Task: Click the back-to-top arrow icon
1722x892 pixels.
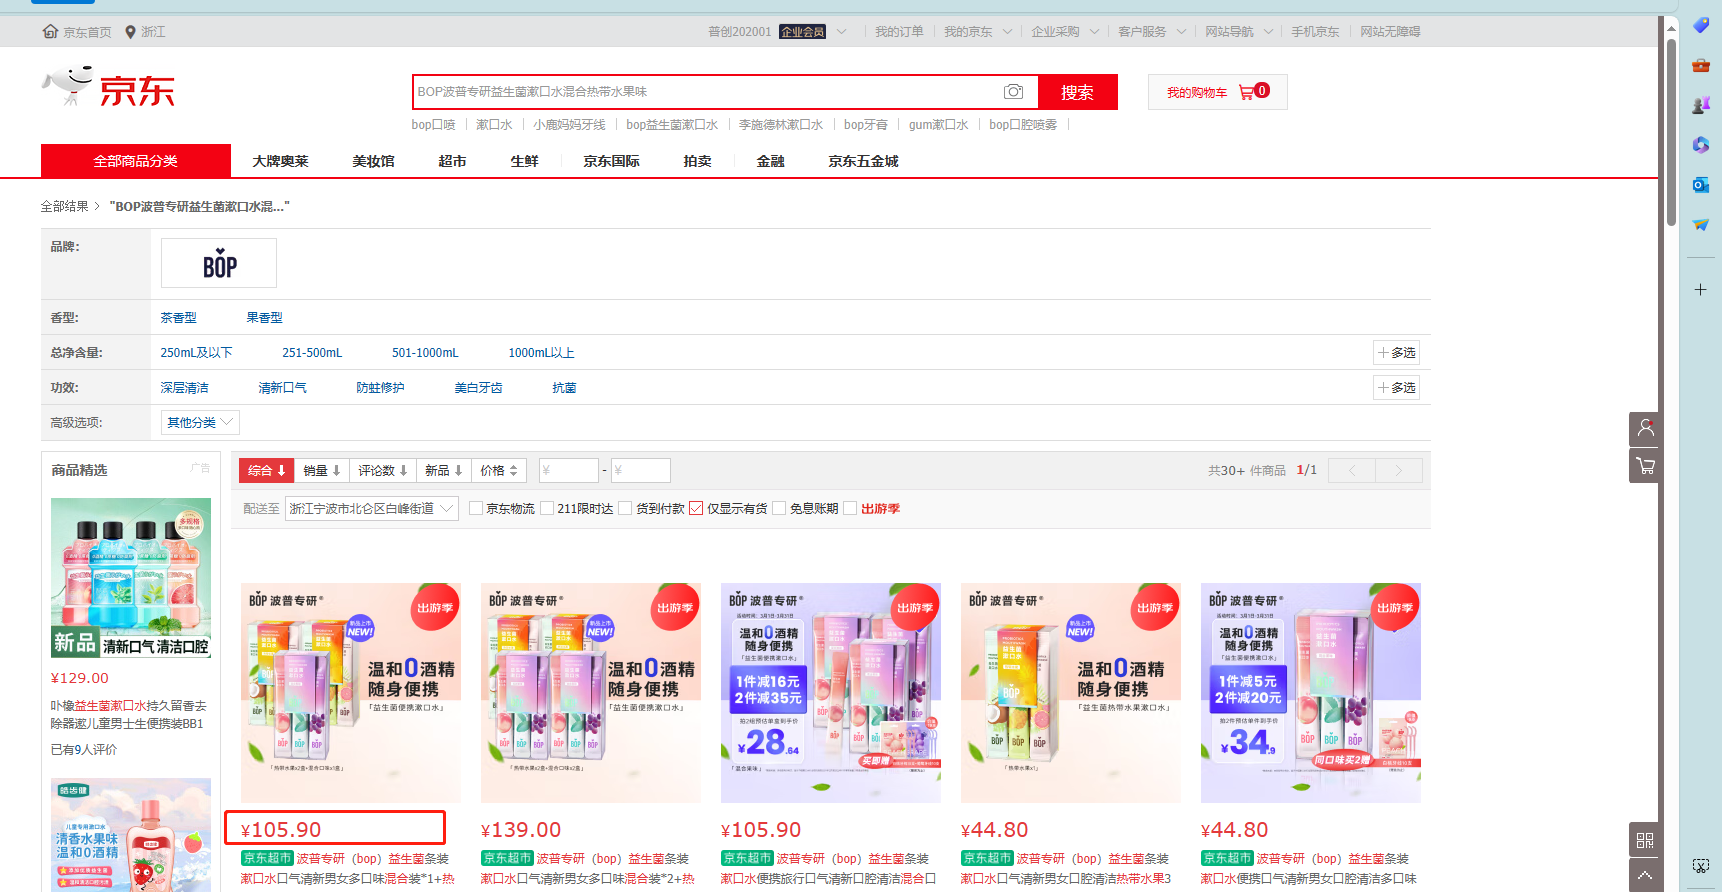Action: (x=1645, y=876)
